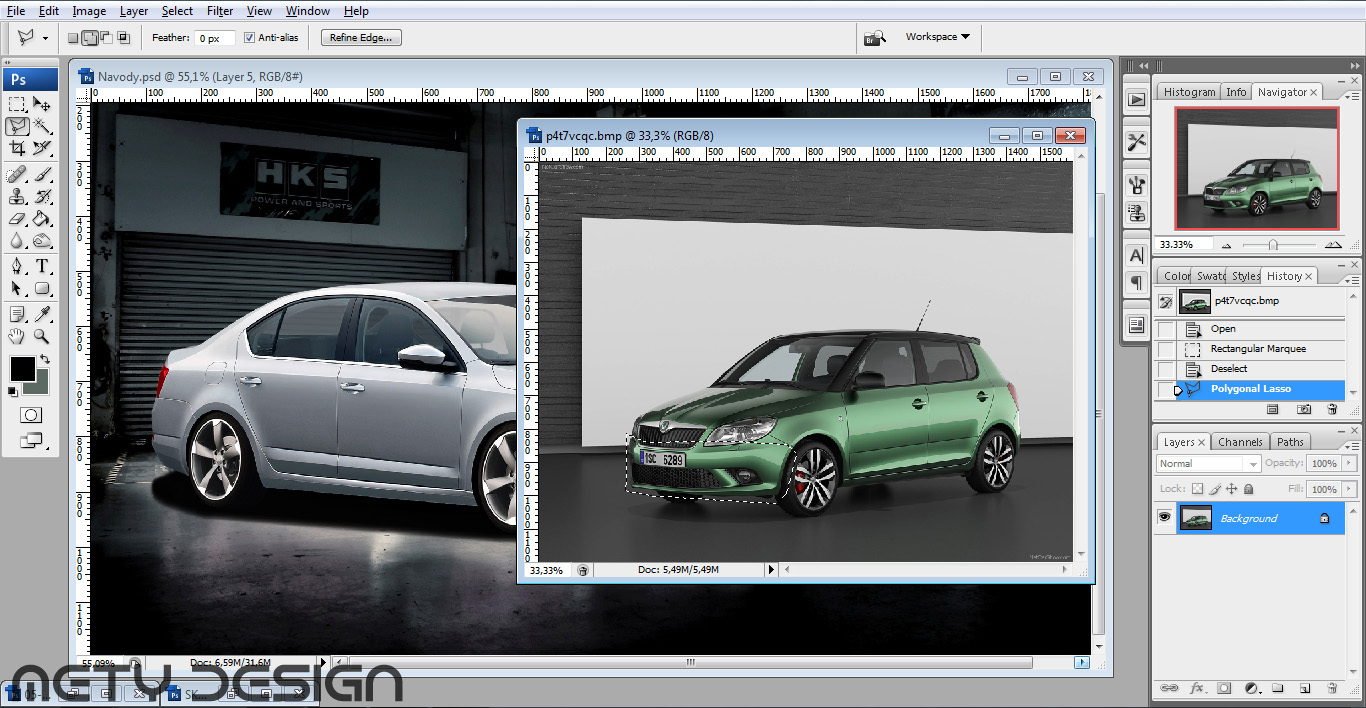Viewport: 1366px width, 708px height.
Task: Toggle Quick Mask mode
Action: [31, 415]
